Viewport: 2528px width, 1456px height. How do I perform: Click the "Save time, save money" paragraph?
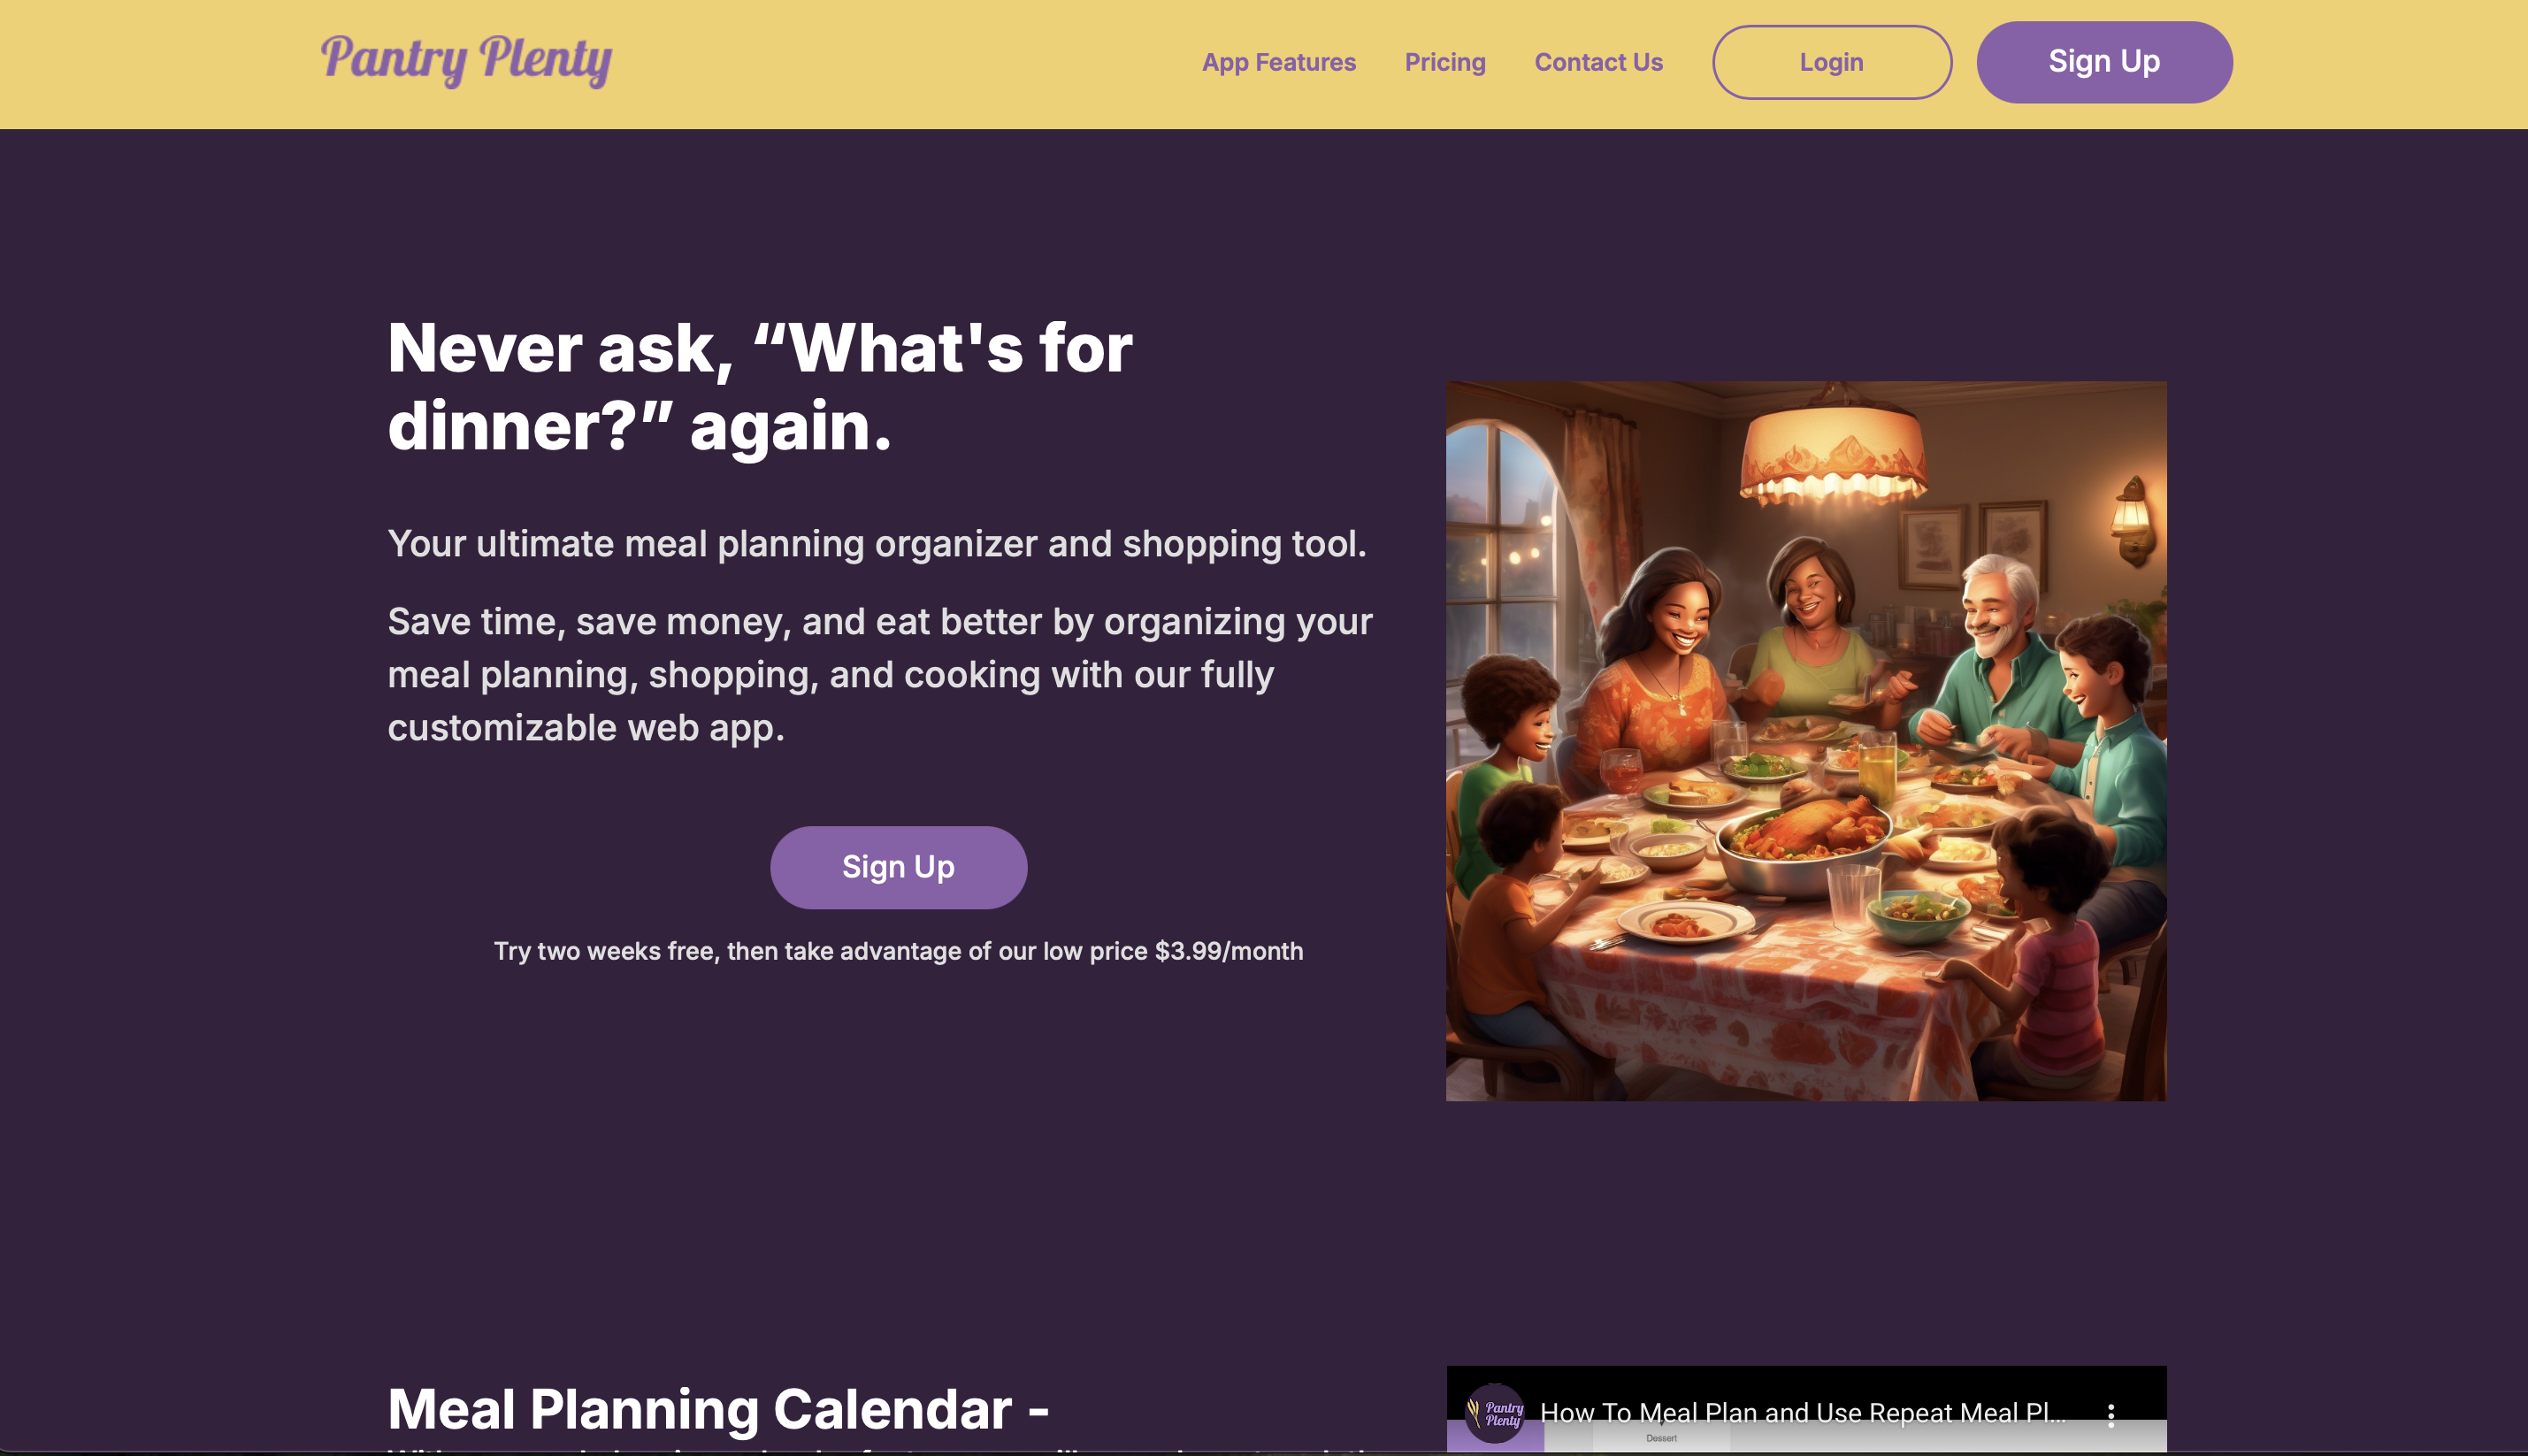[880, 675]
